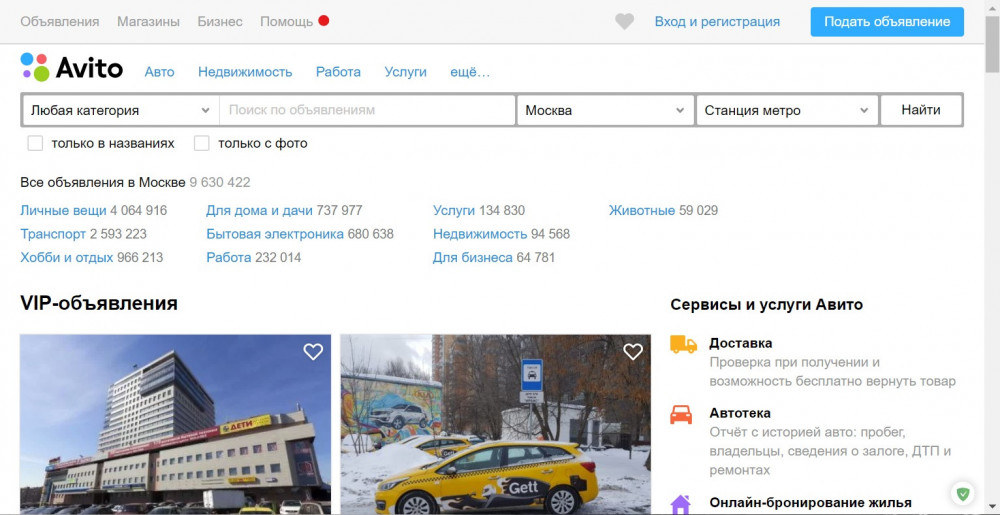Open 'Для дома и дачи' category link
The width and height of the screenshot is (1000, 515).
click(260, 210)
